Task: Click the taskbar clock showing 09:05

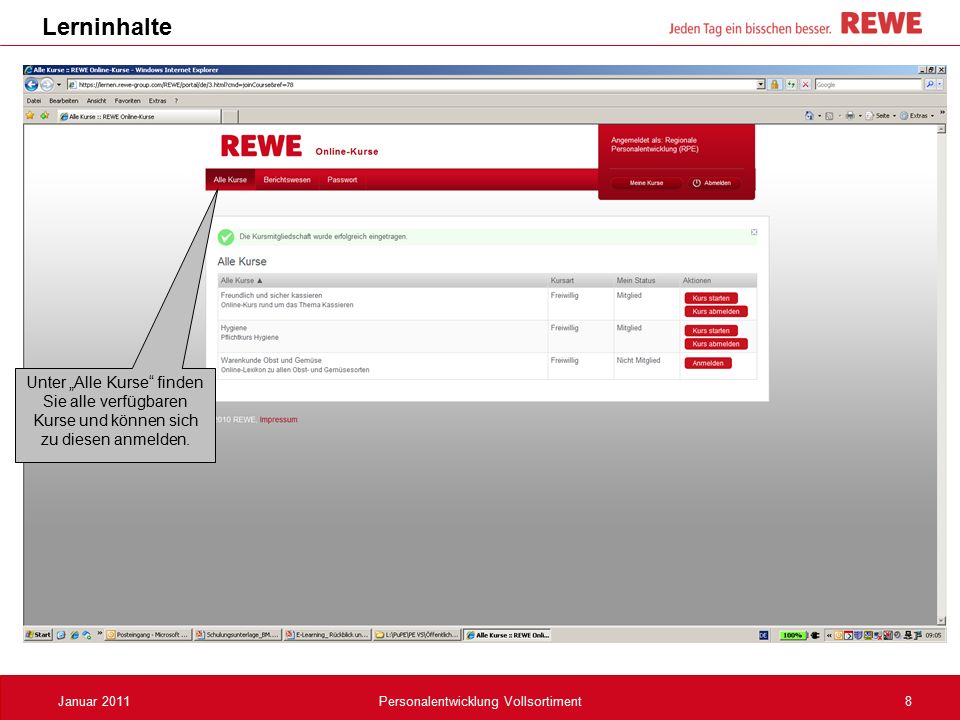Action: pos(933,636)
